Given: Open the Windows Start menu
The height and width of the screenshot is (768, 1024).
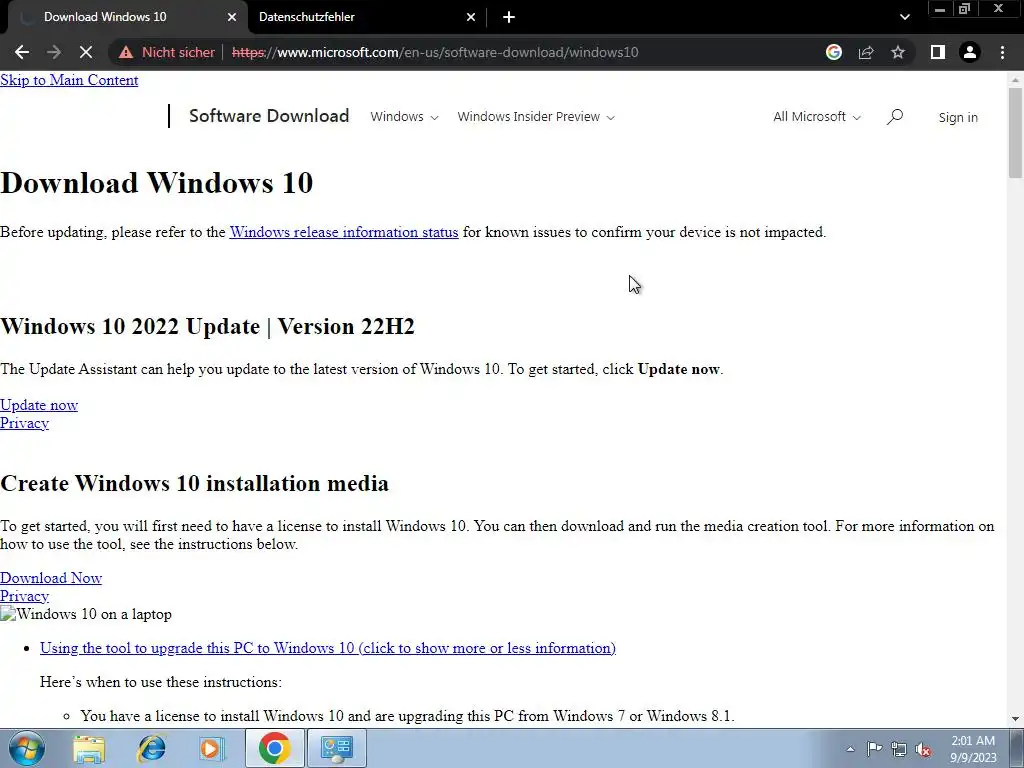Looking at the screenshot, I should pyautogui.click(x=27, y=748).
